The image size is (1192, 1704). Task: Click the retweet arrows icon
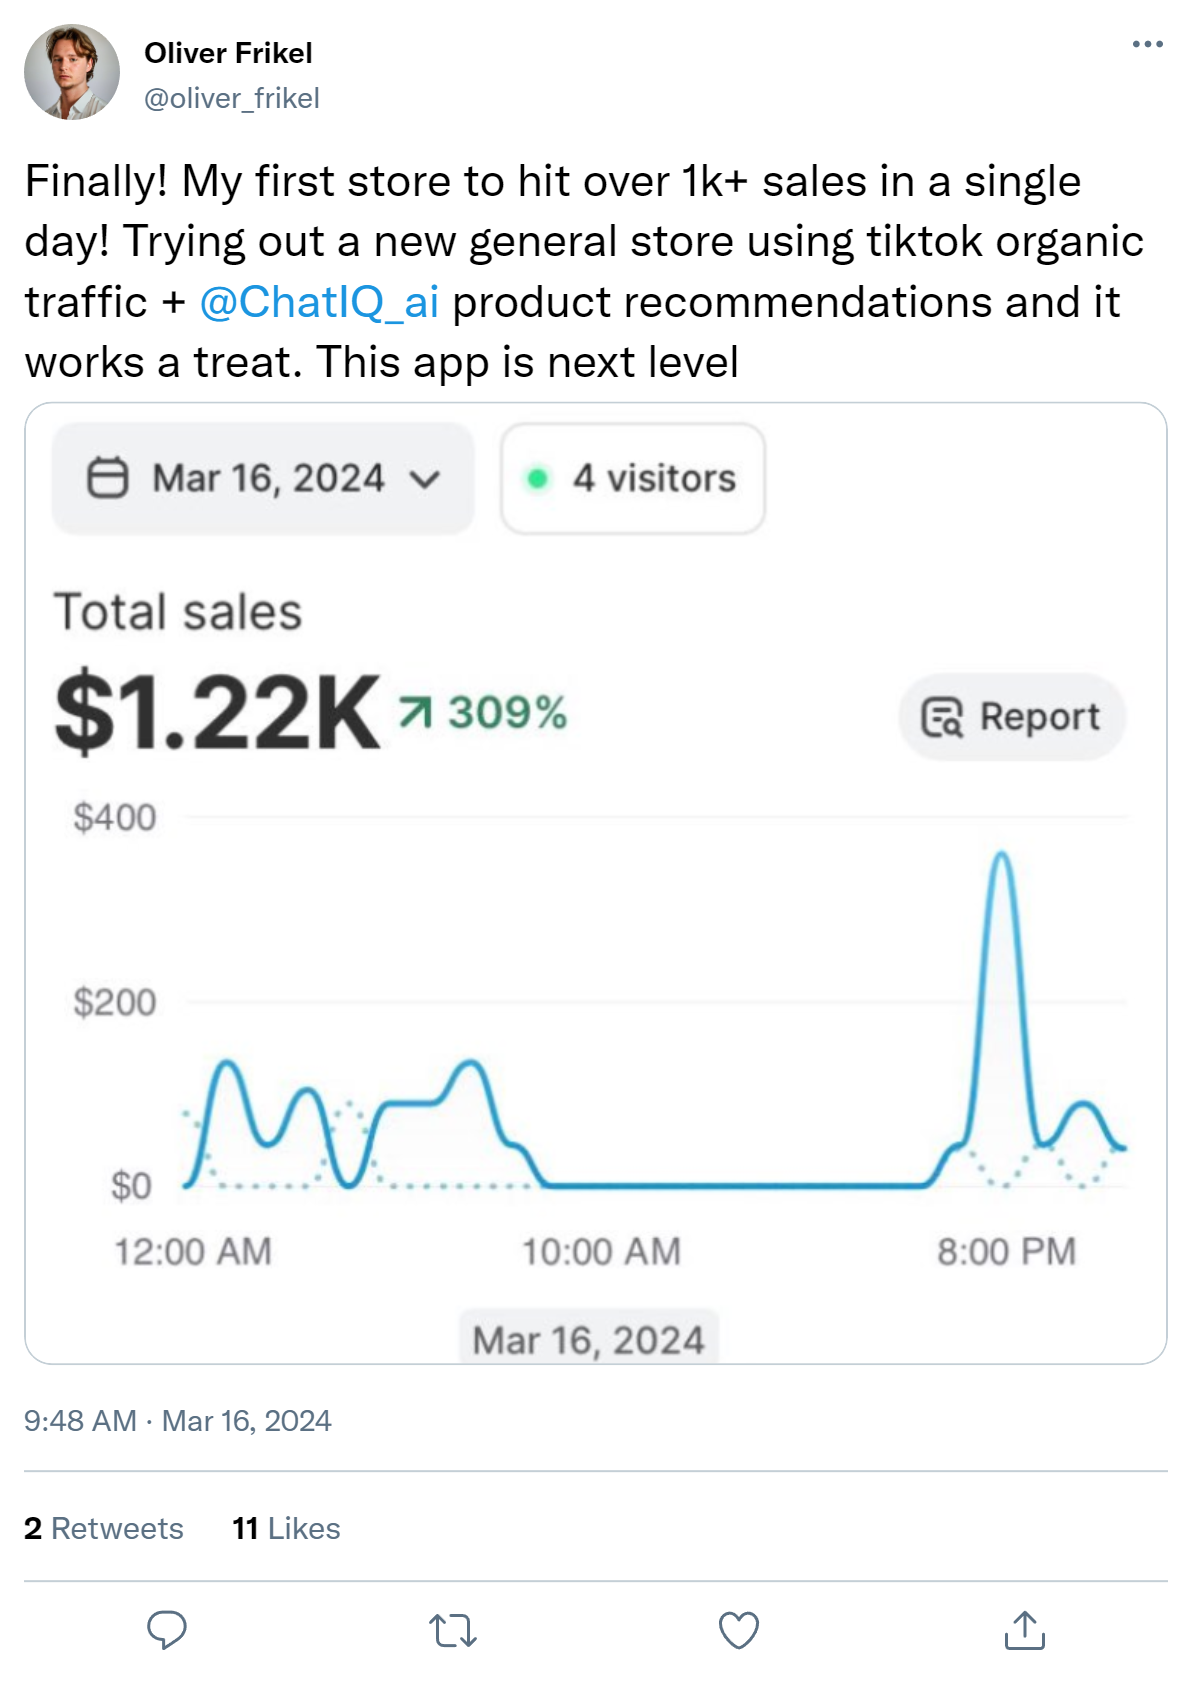(x=453, y=1630)
